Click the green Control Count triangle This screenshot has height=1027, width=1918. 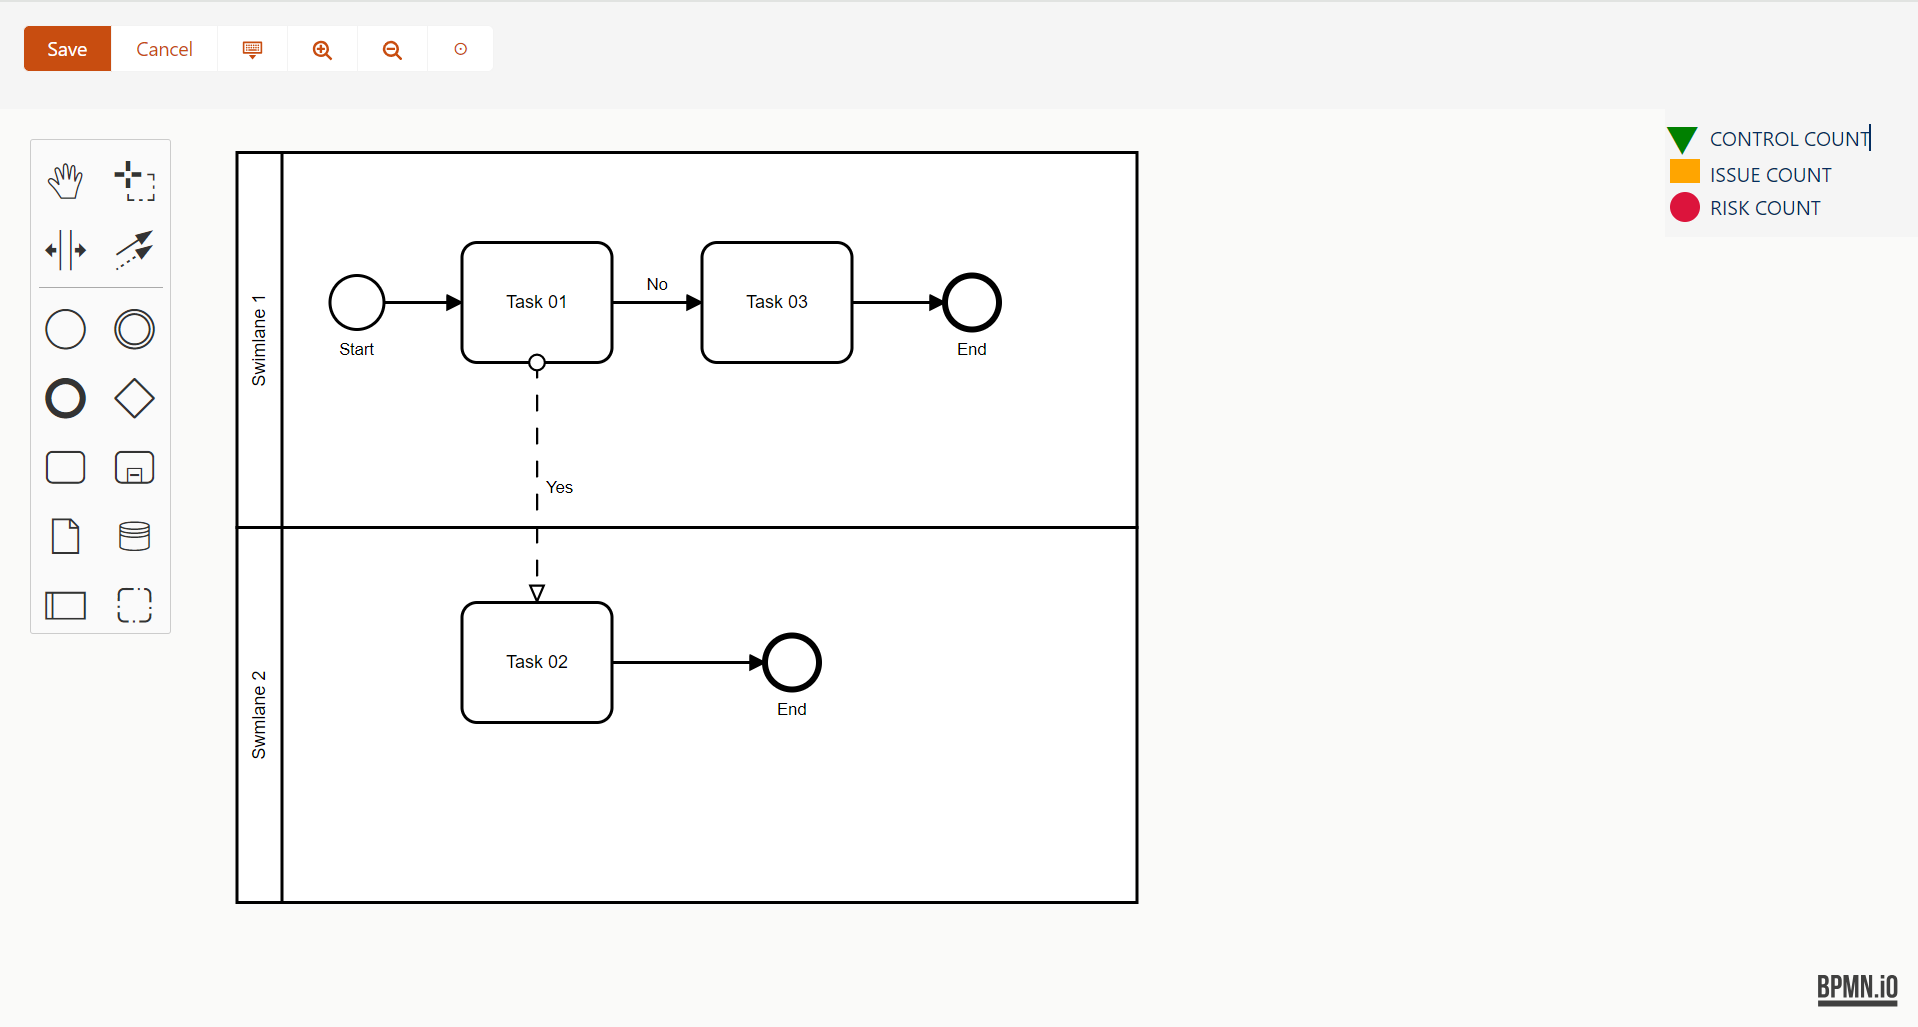1683,139
